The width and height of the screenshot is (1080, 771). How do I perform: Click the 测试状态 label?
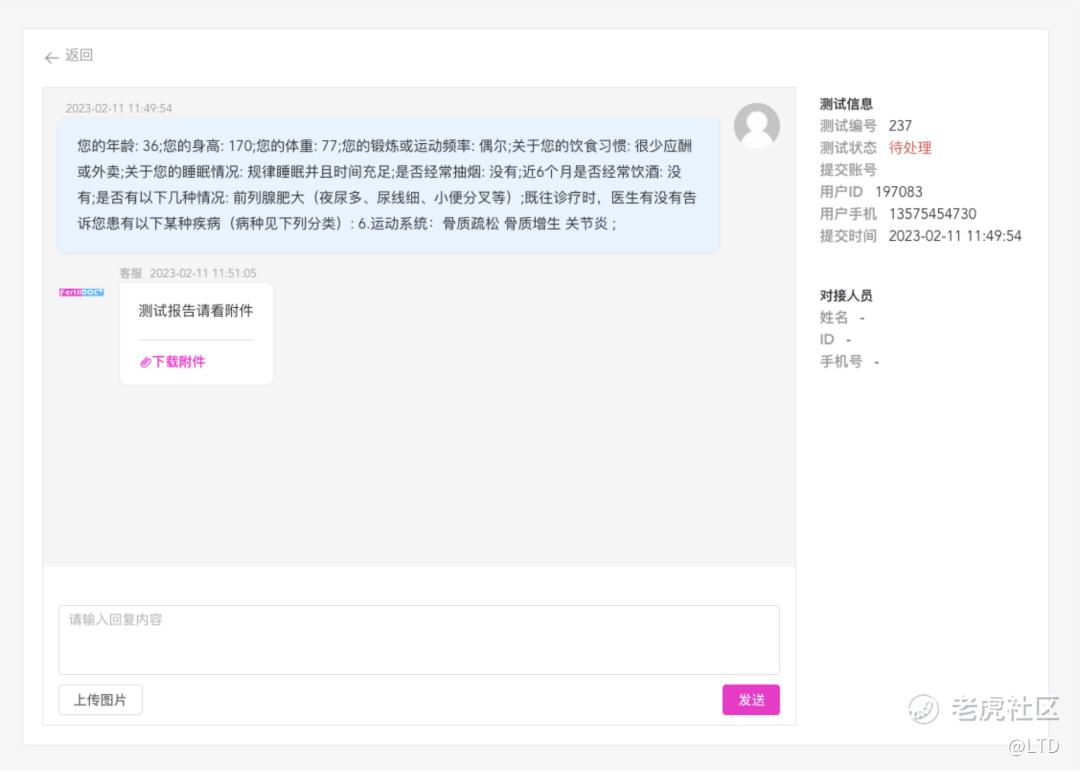[848, 147]
